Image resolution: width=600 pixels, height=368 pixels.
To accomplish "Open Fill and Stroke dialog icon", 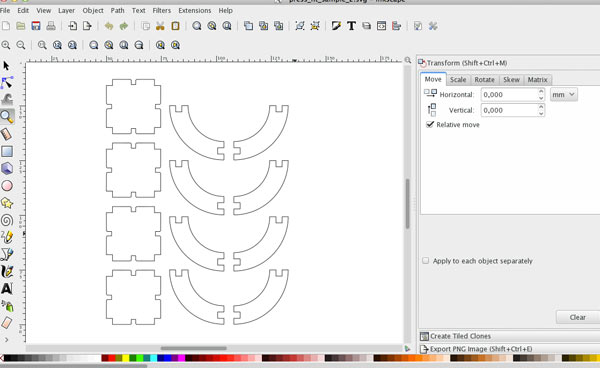I will pos(336,26).
